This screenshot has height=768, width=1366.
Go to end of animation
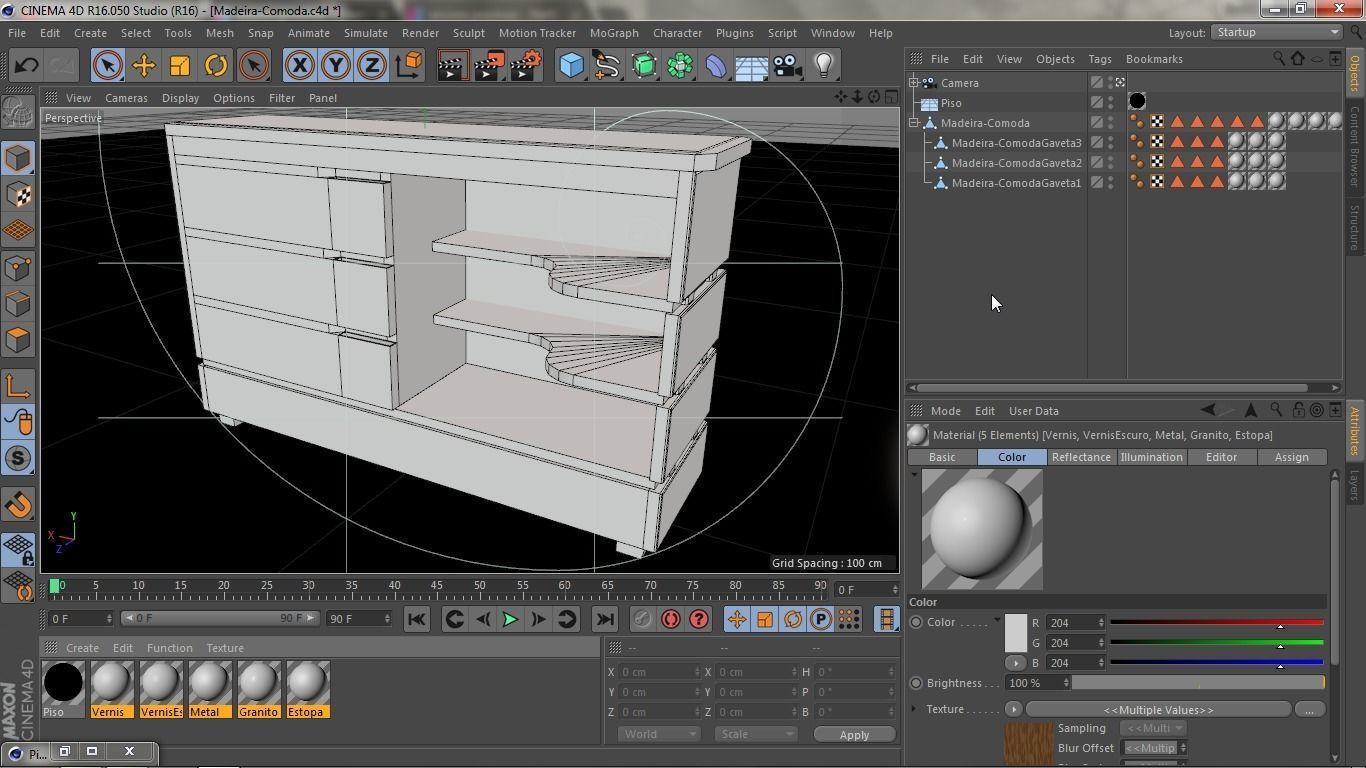[x=604, y=619]
